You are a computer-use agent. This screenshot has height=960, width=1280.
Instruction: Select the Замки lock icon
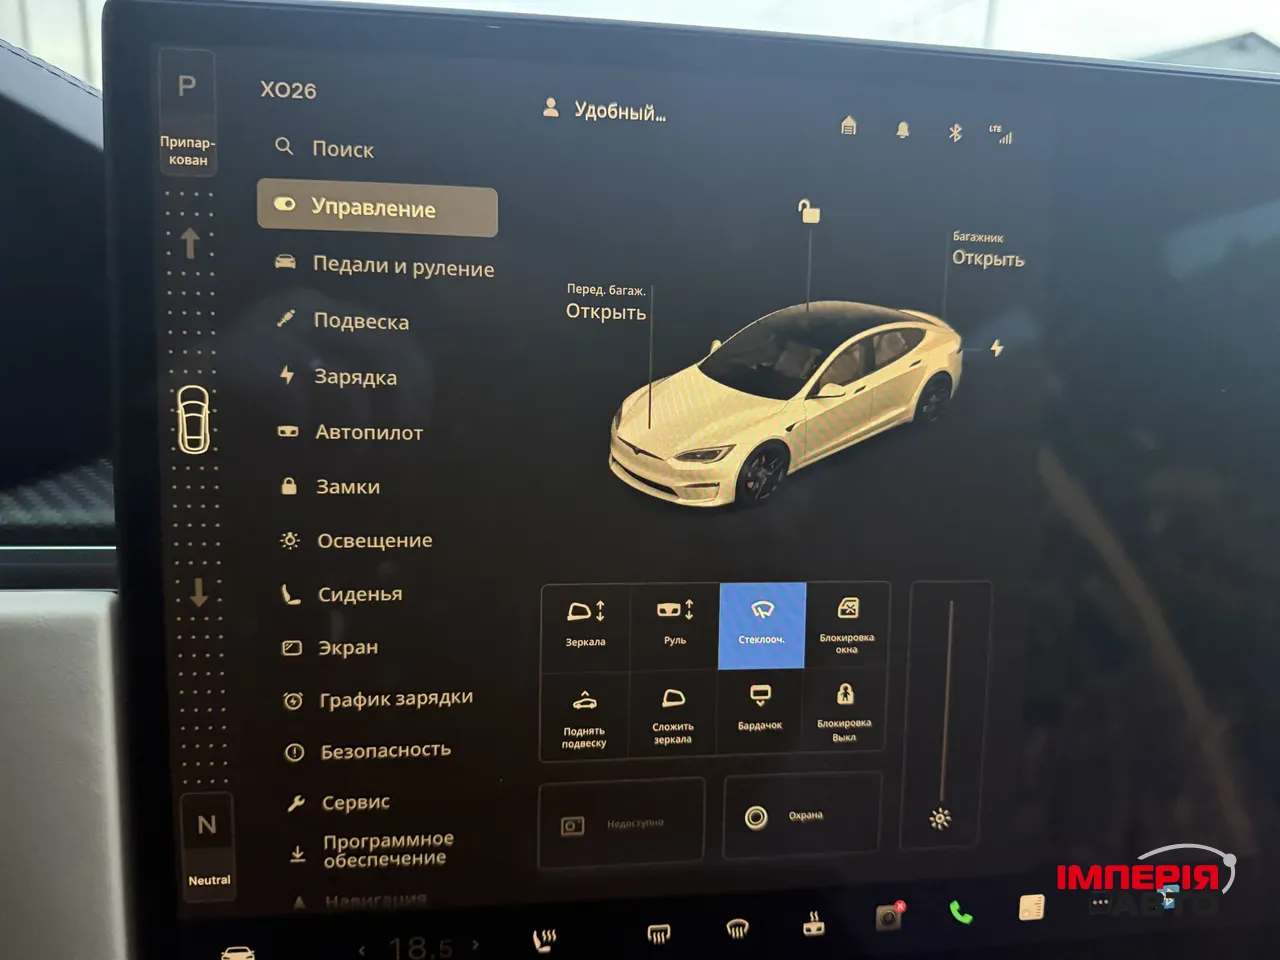(289, 485)
